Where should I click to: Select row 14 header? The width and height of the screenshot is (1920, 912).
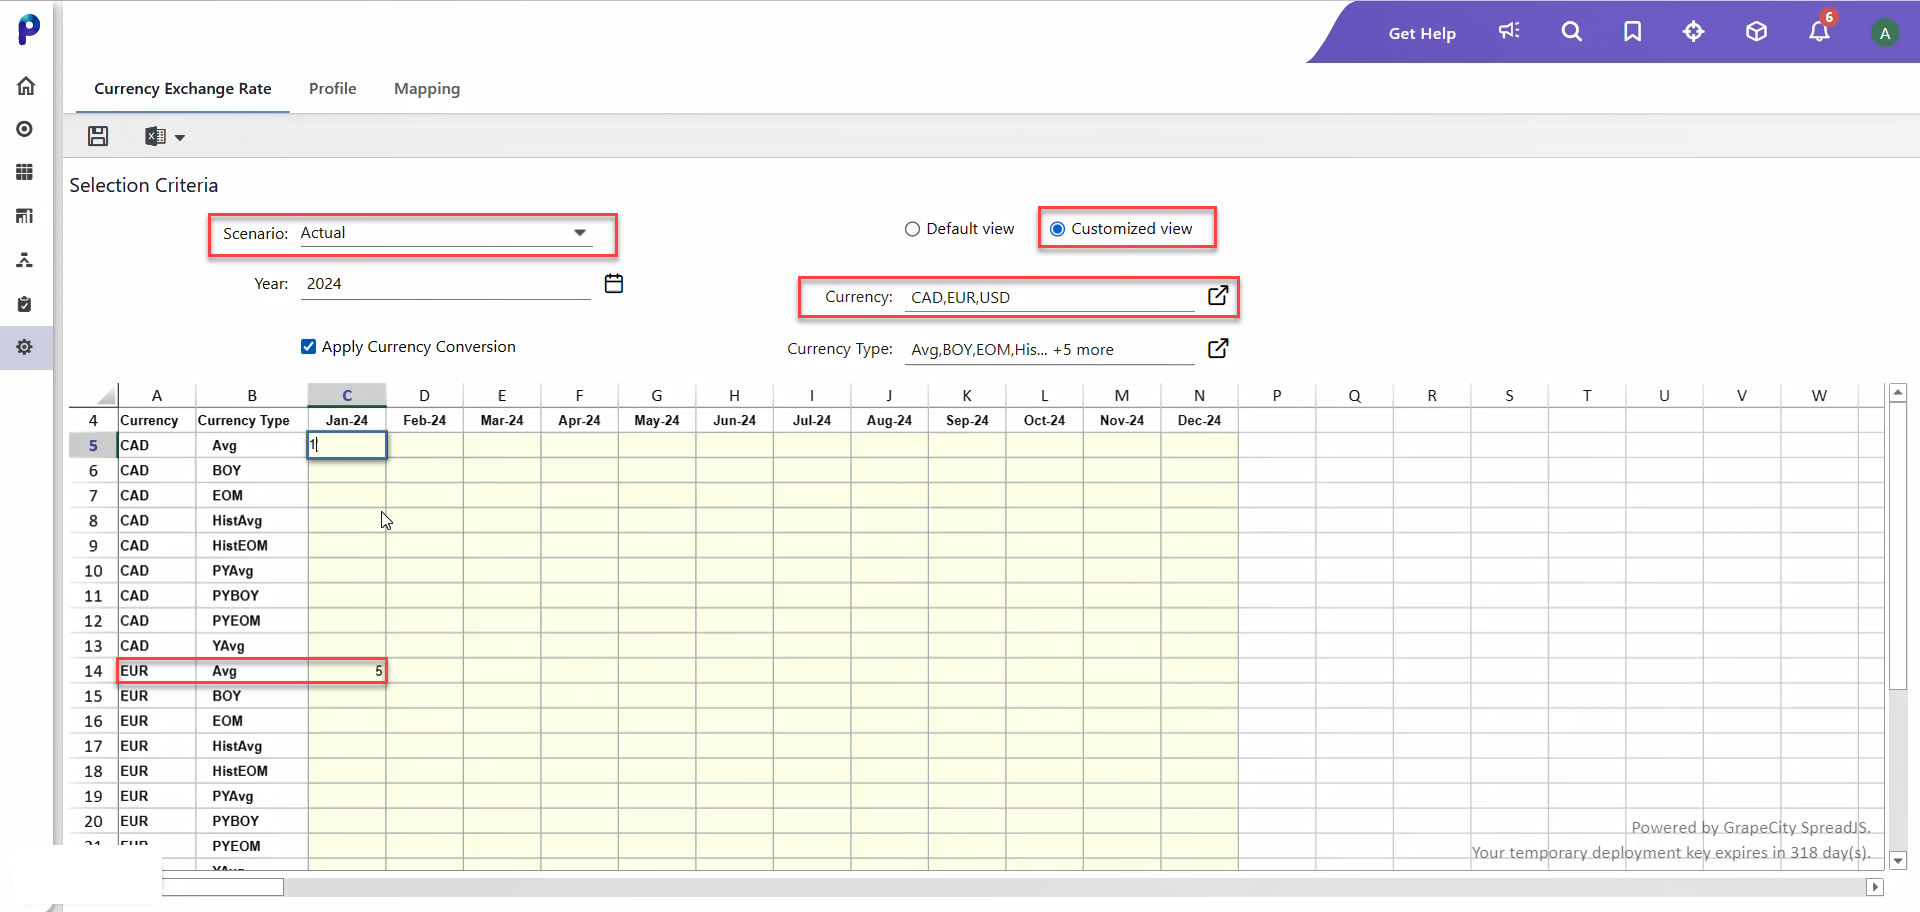coord(93,671)
